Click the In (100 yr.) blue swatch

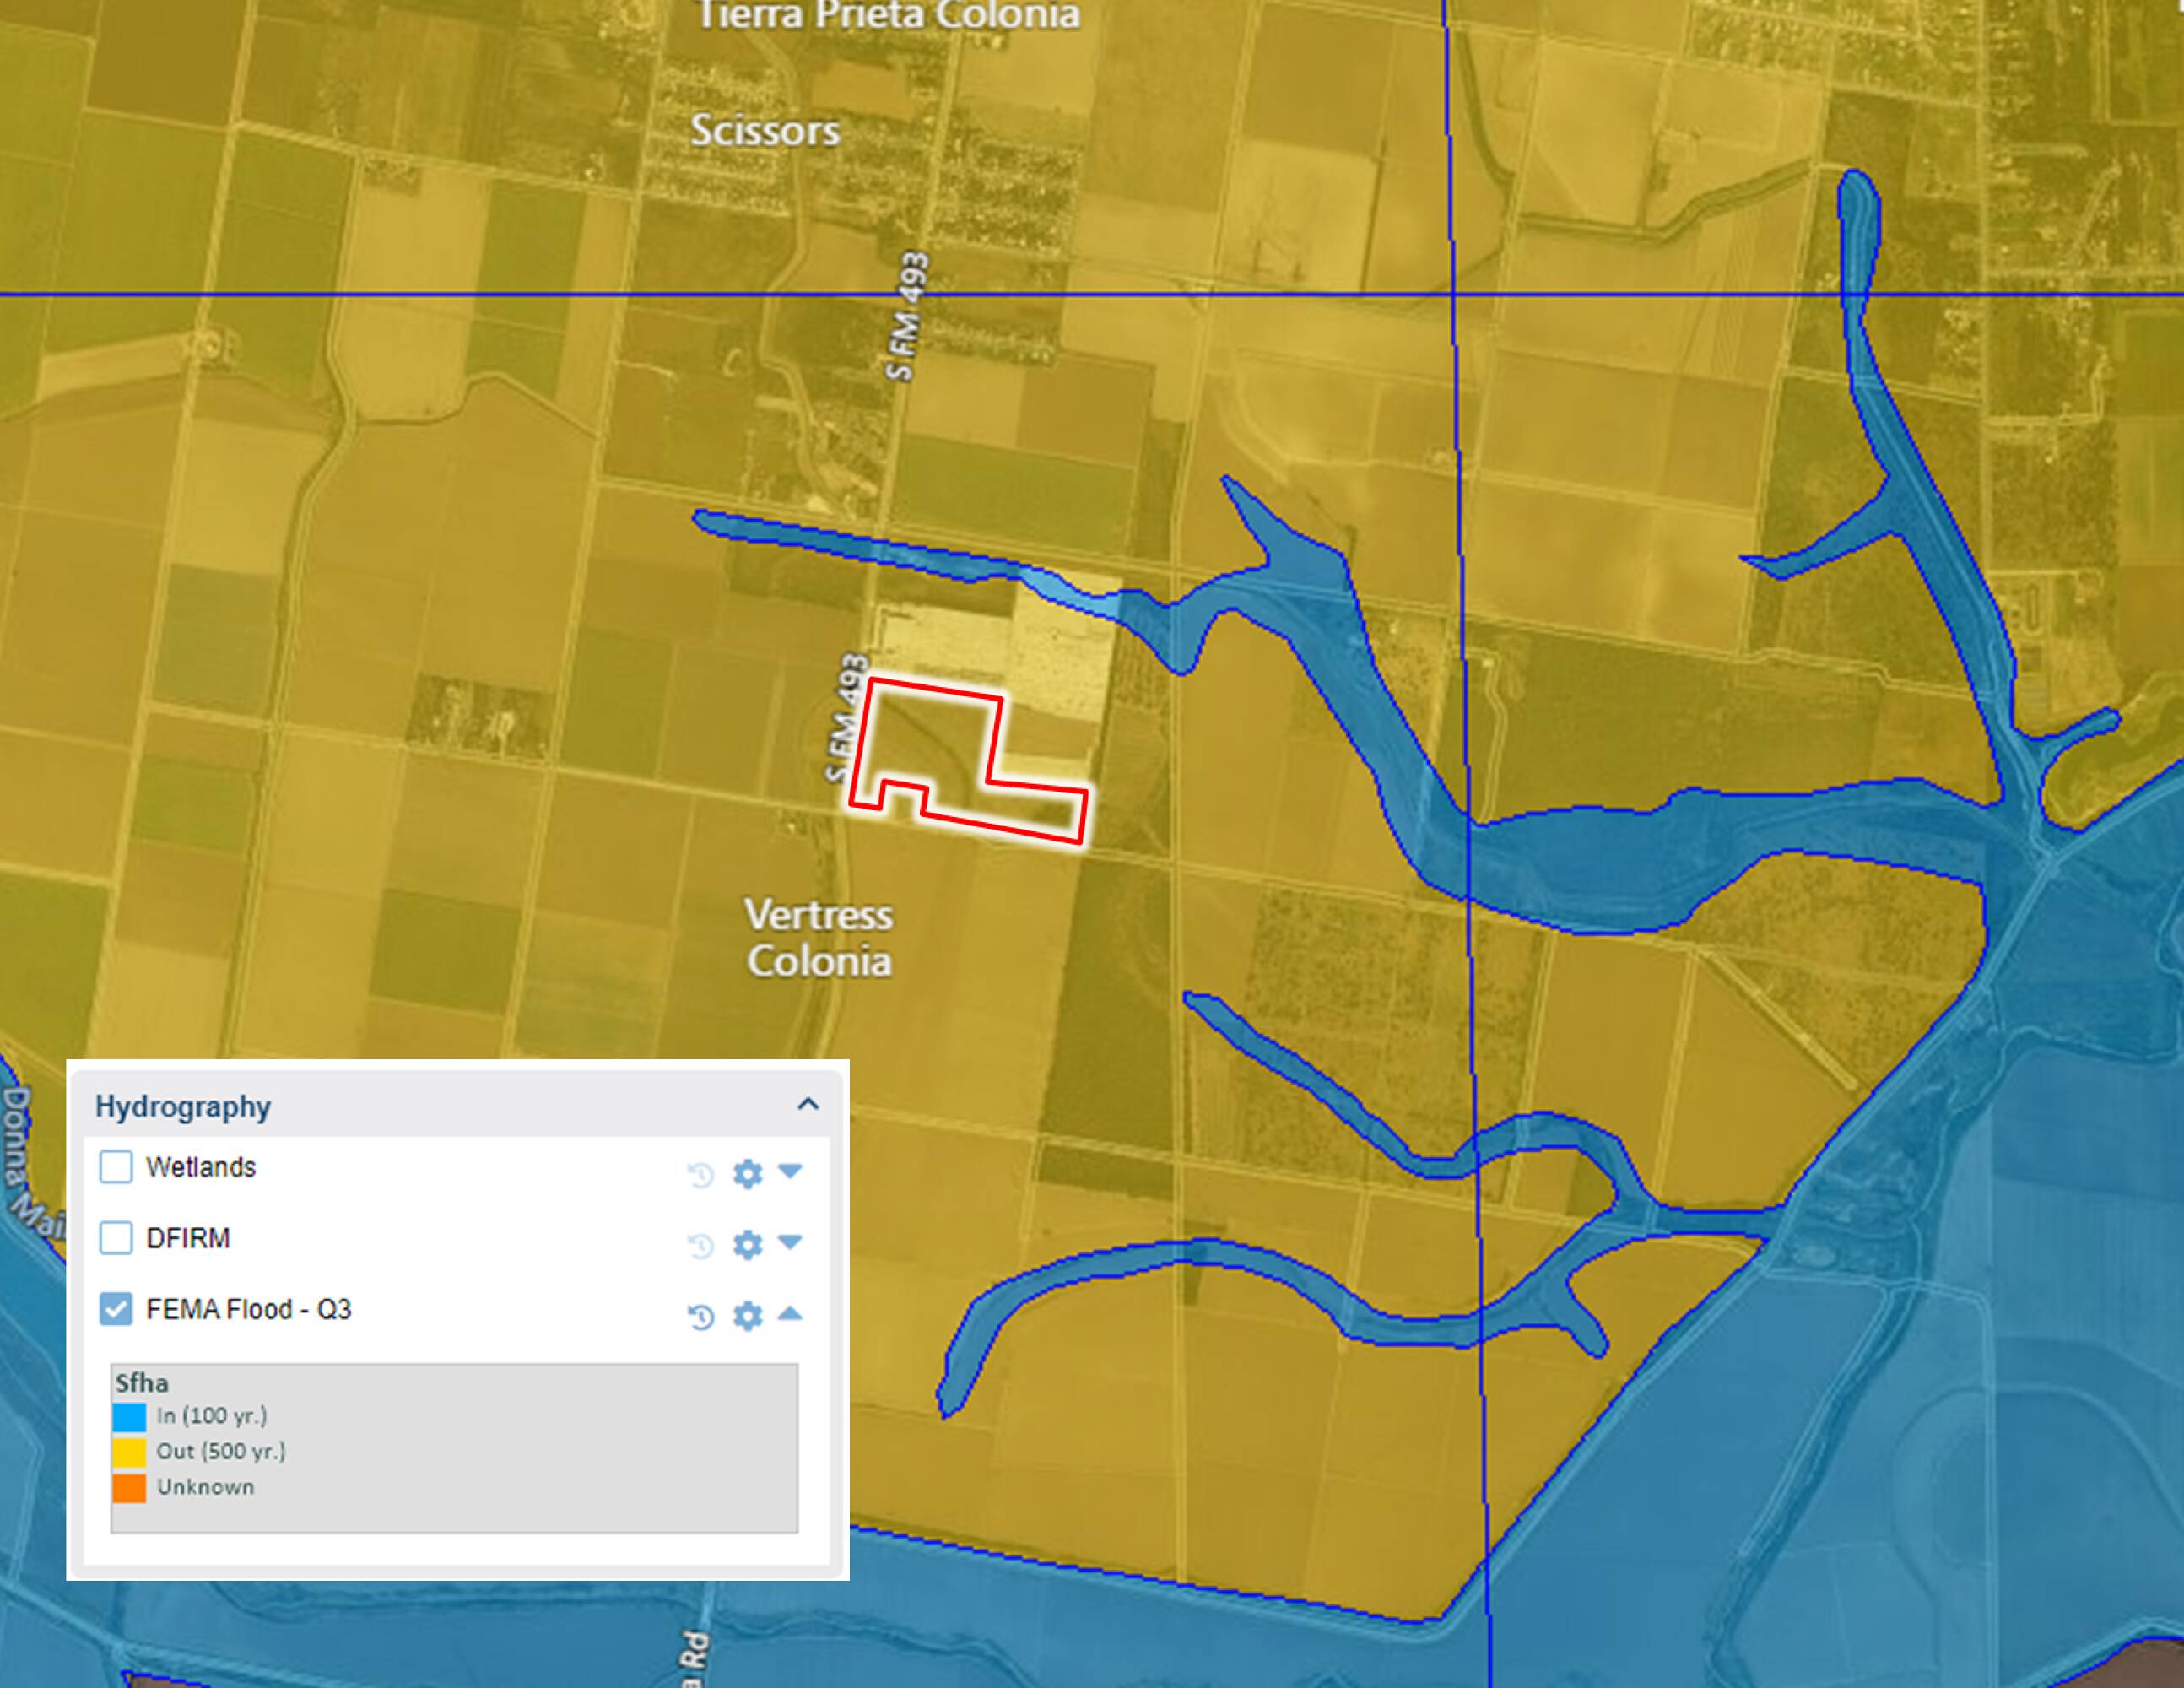pos(129,1416)
